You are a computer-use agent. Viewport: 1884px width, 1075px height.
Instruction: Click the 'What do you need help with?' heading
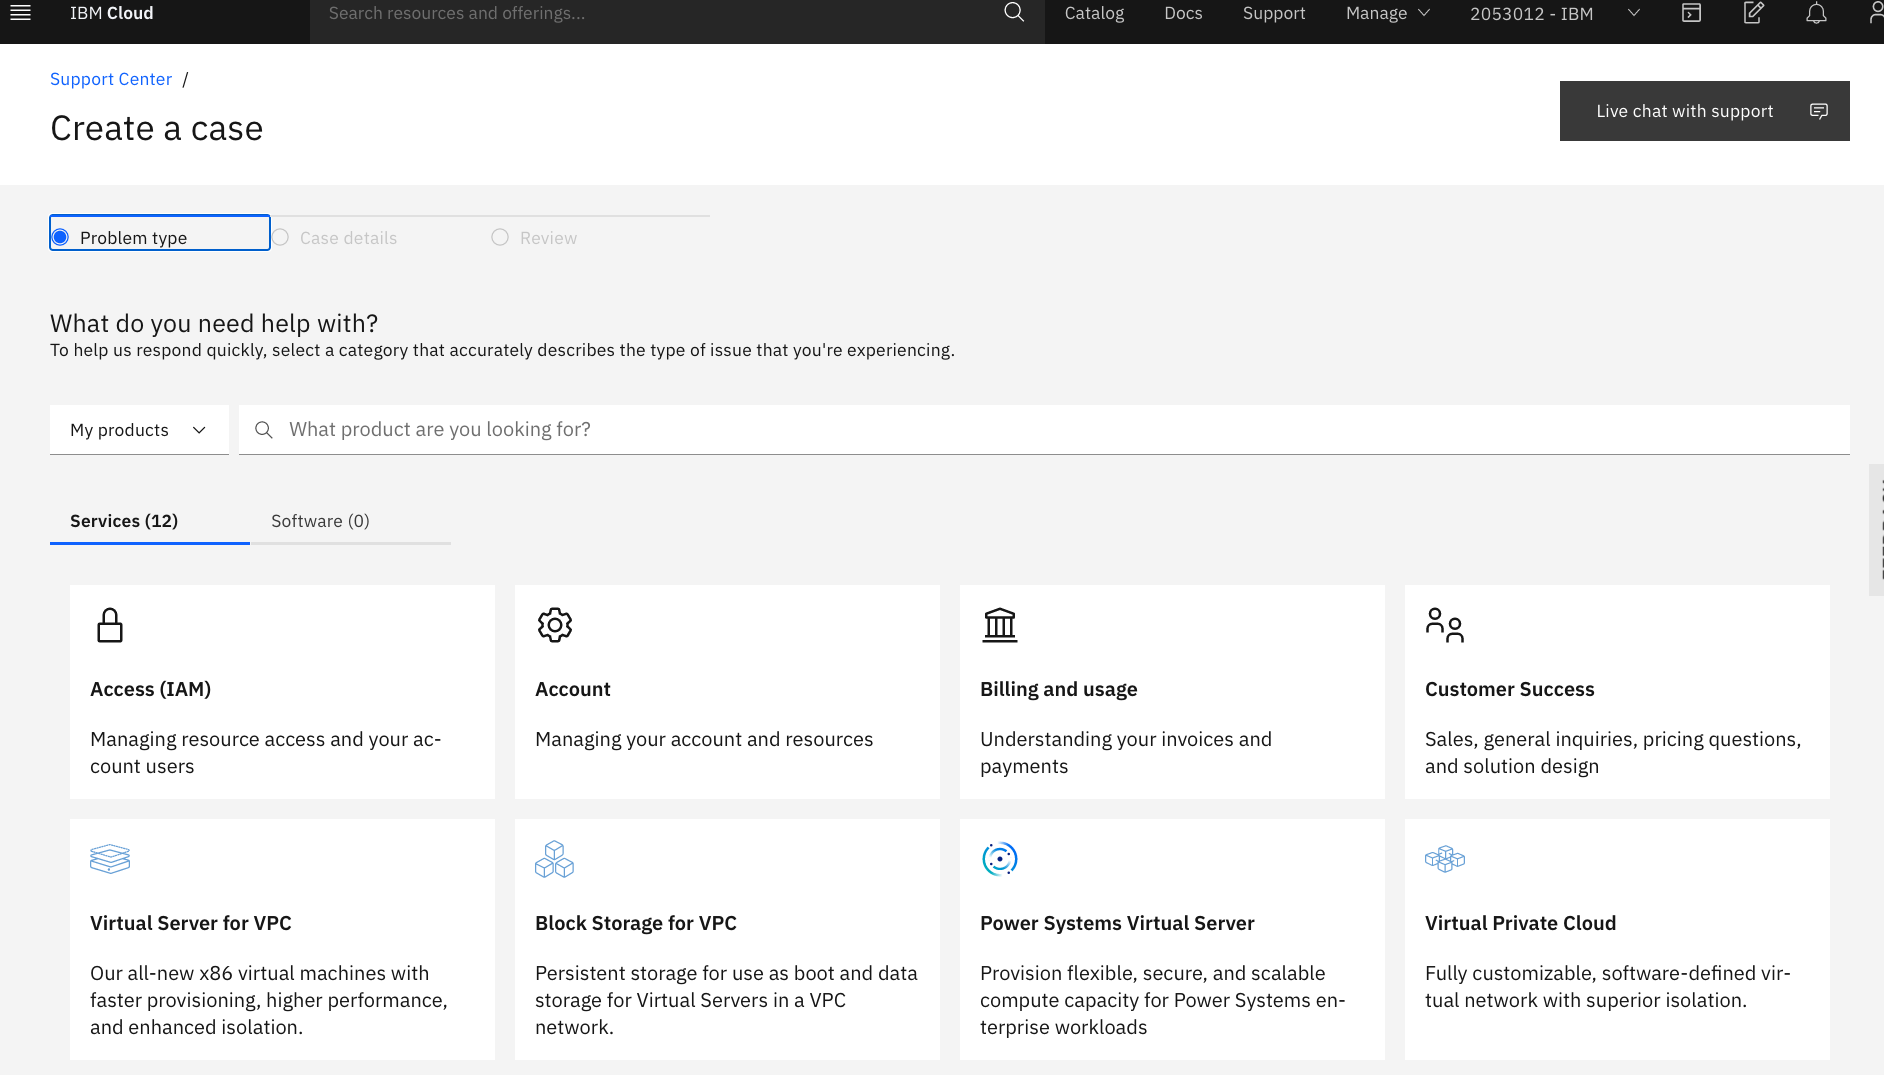[214, 323]
